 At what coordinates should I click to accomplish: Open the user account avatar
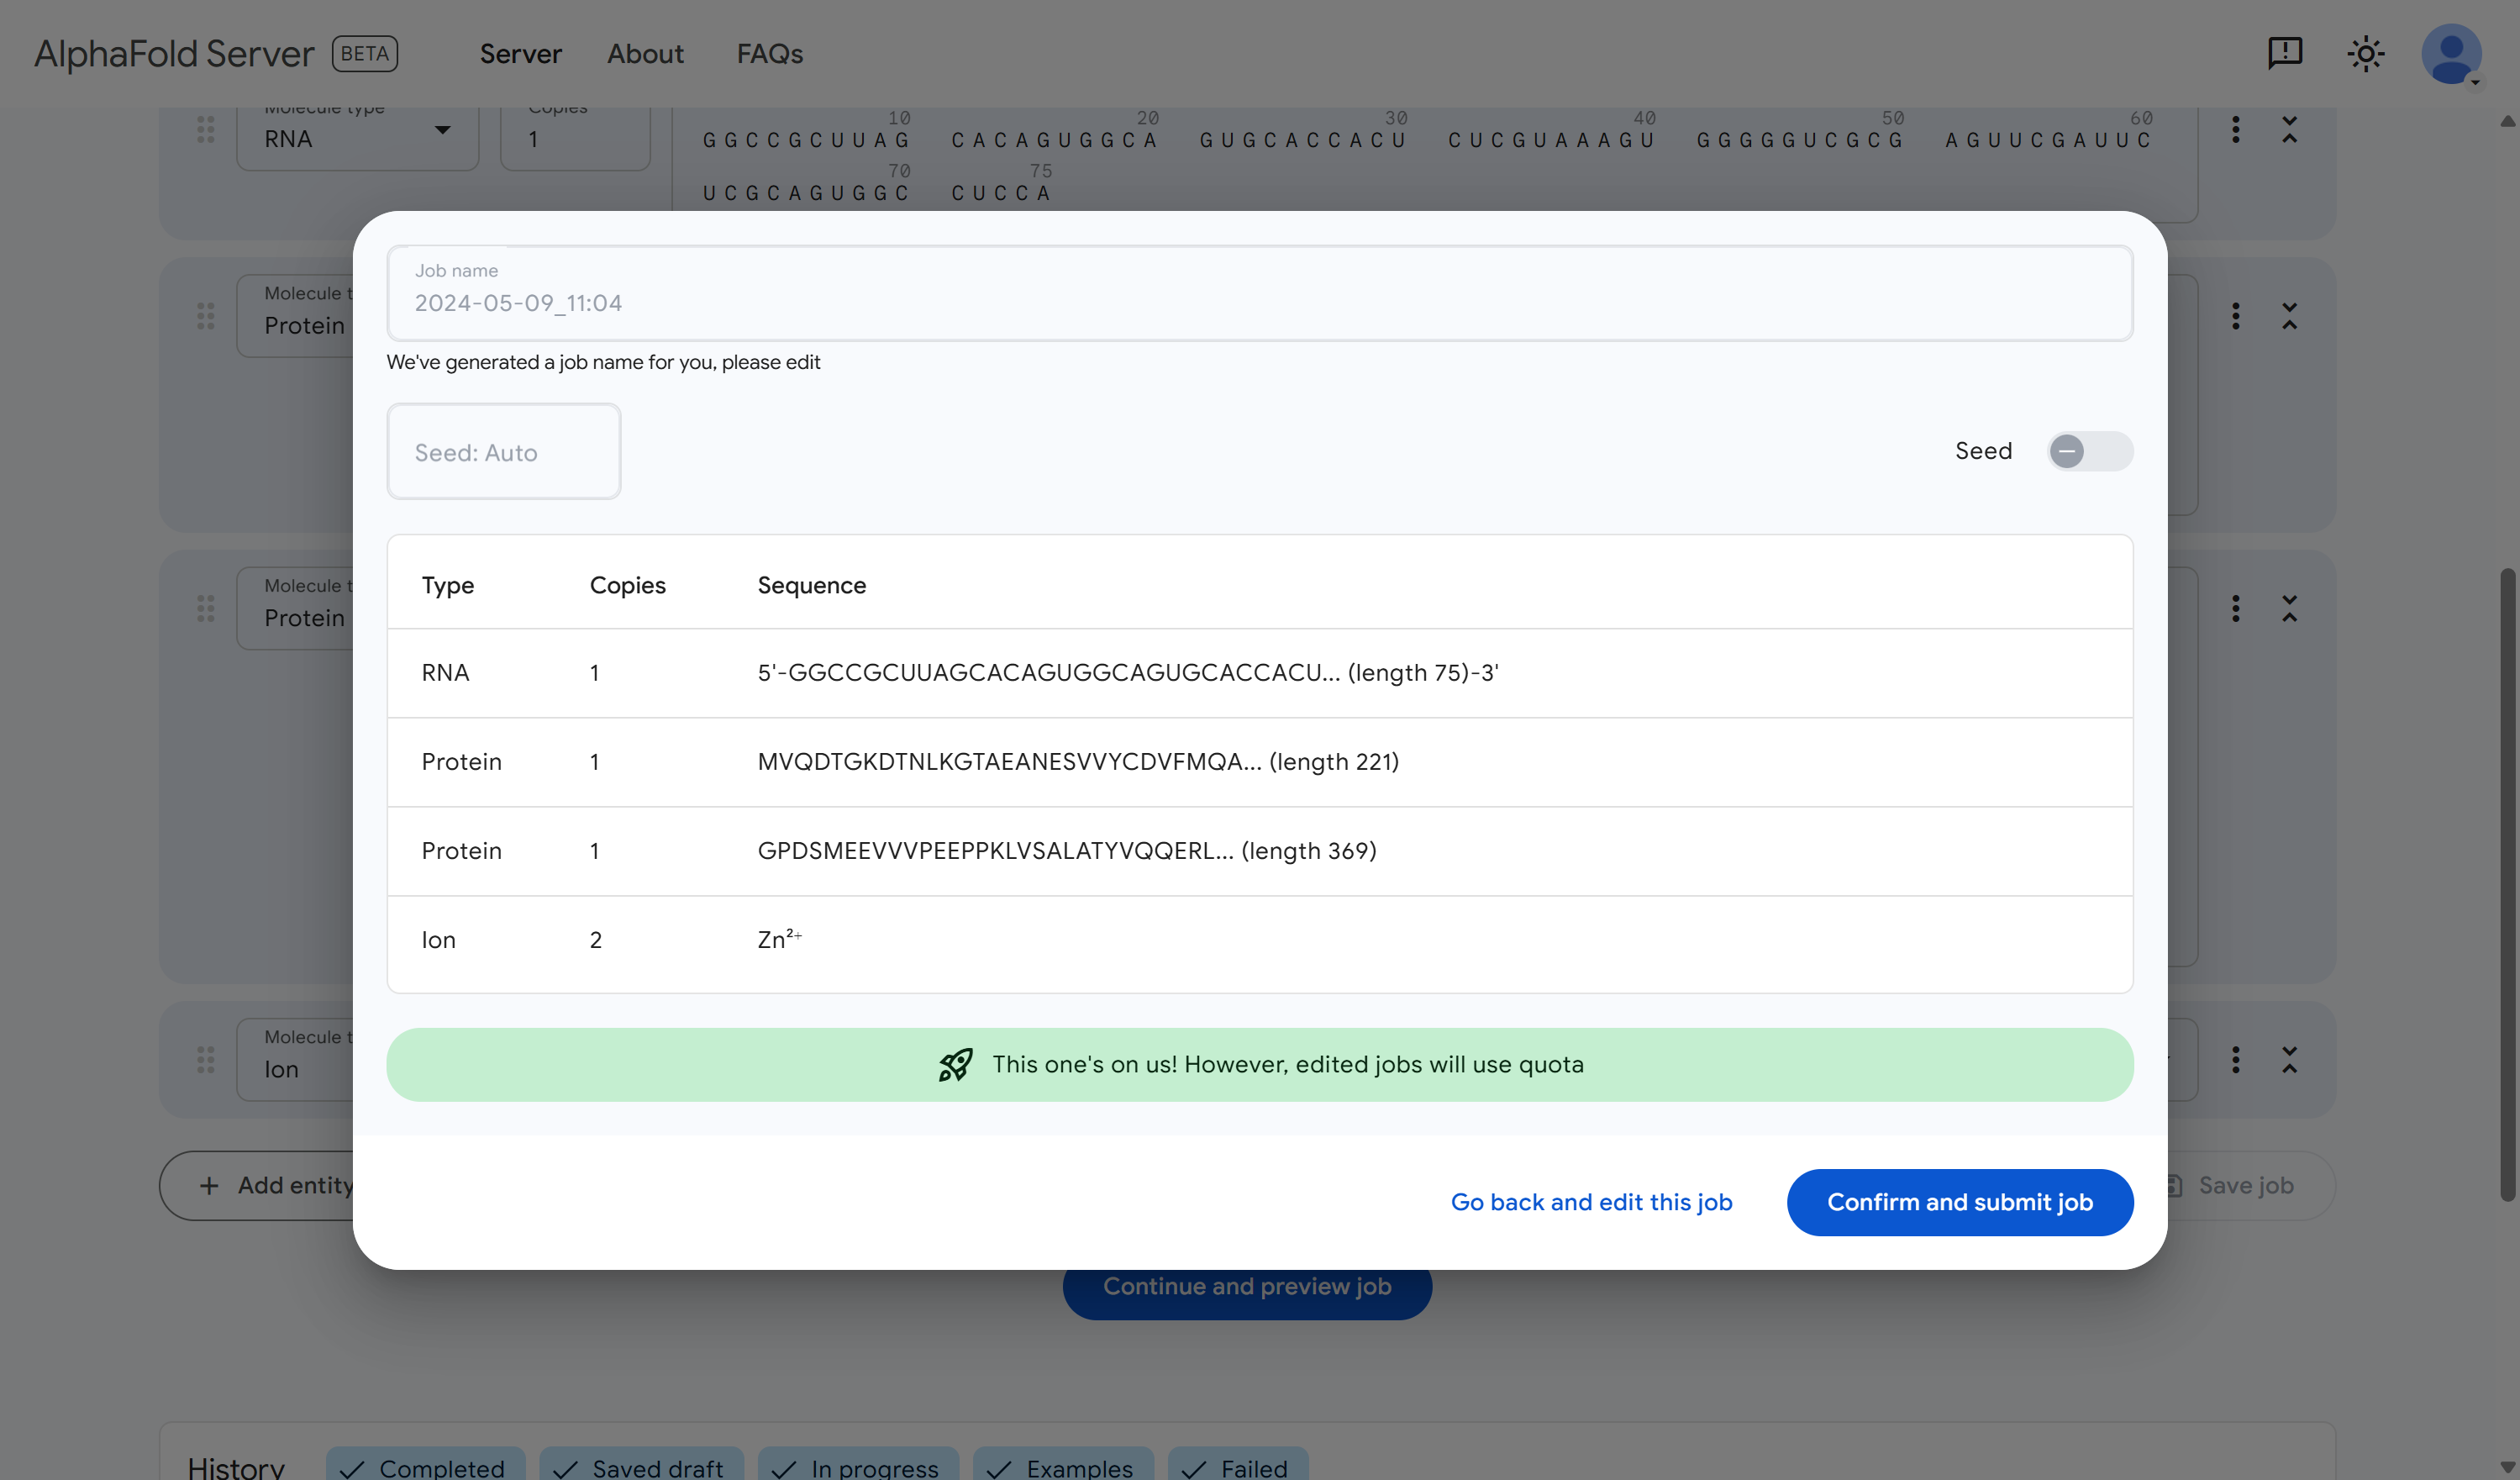pos(2450,53)
